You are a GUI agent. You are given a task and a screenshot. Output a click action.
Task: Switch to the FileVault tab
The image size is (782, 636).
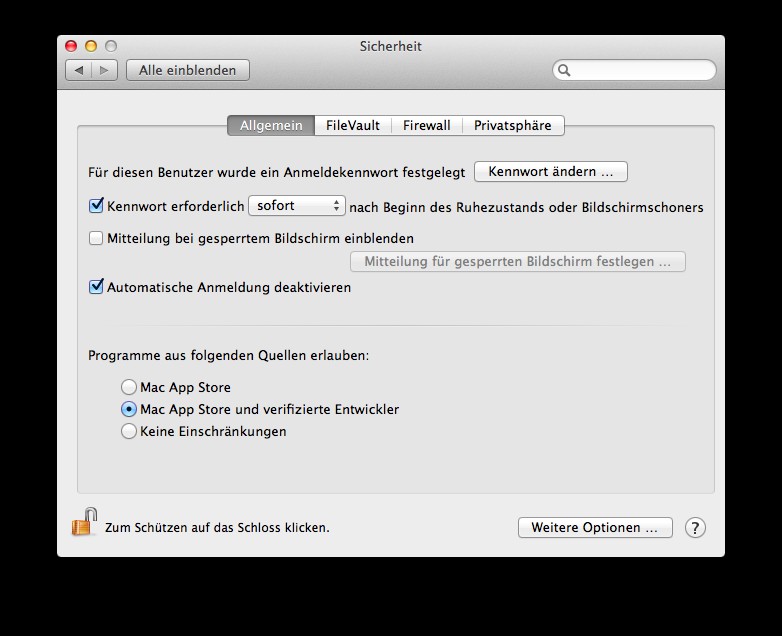coord(352,125)
